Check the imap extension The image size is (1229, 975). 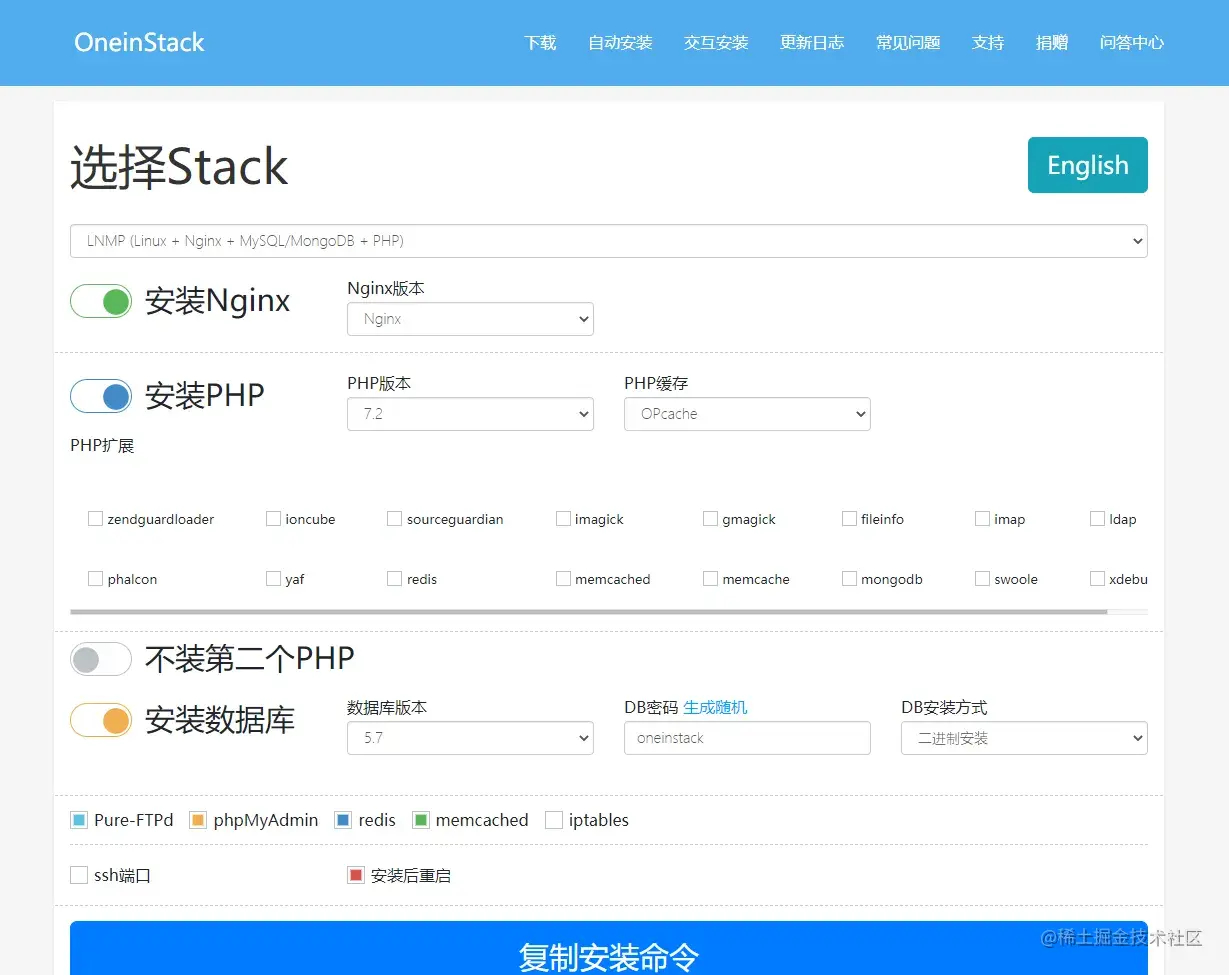tap(982, 519)
